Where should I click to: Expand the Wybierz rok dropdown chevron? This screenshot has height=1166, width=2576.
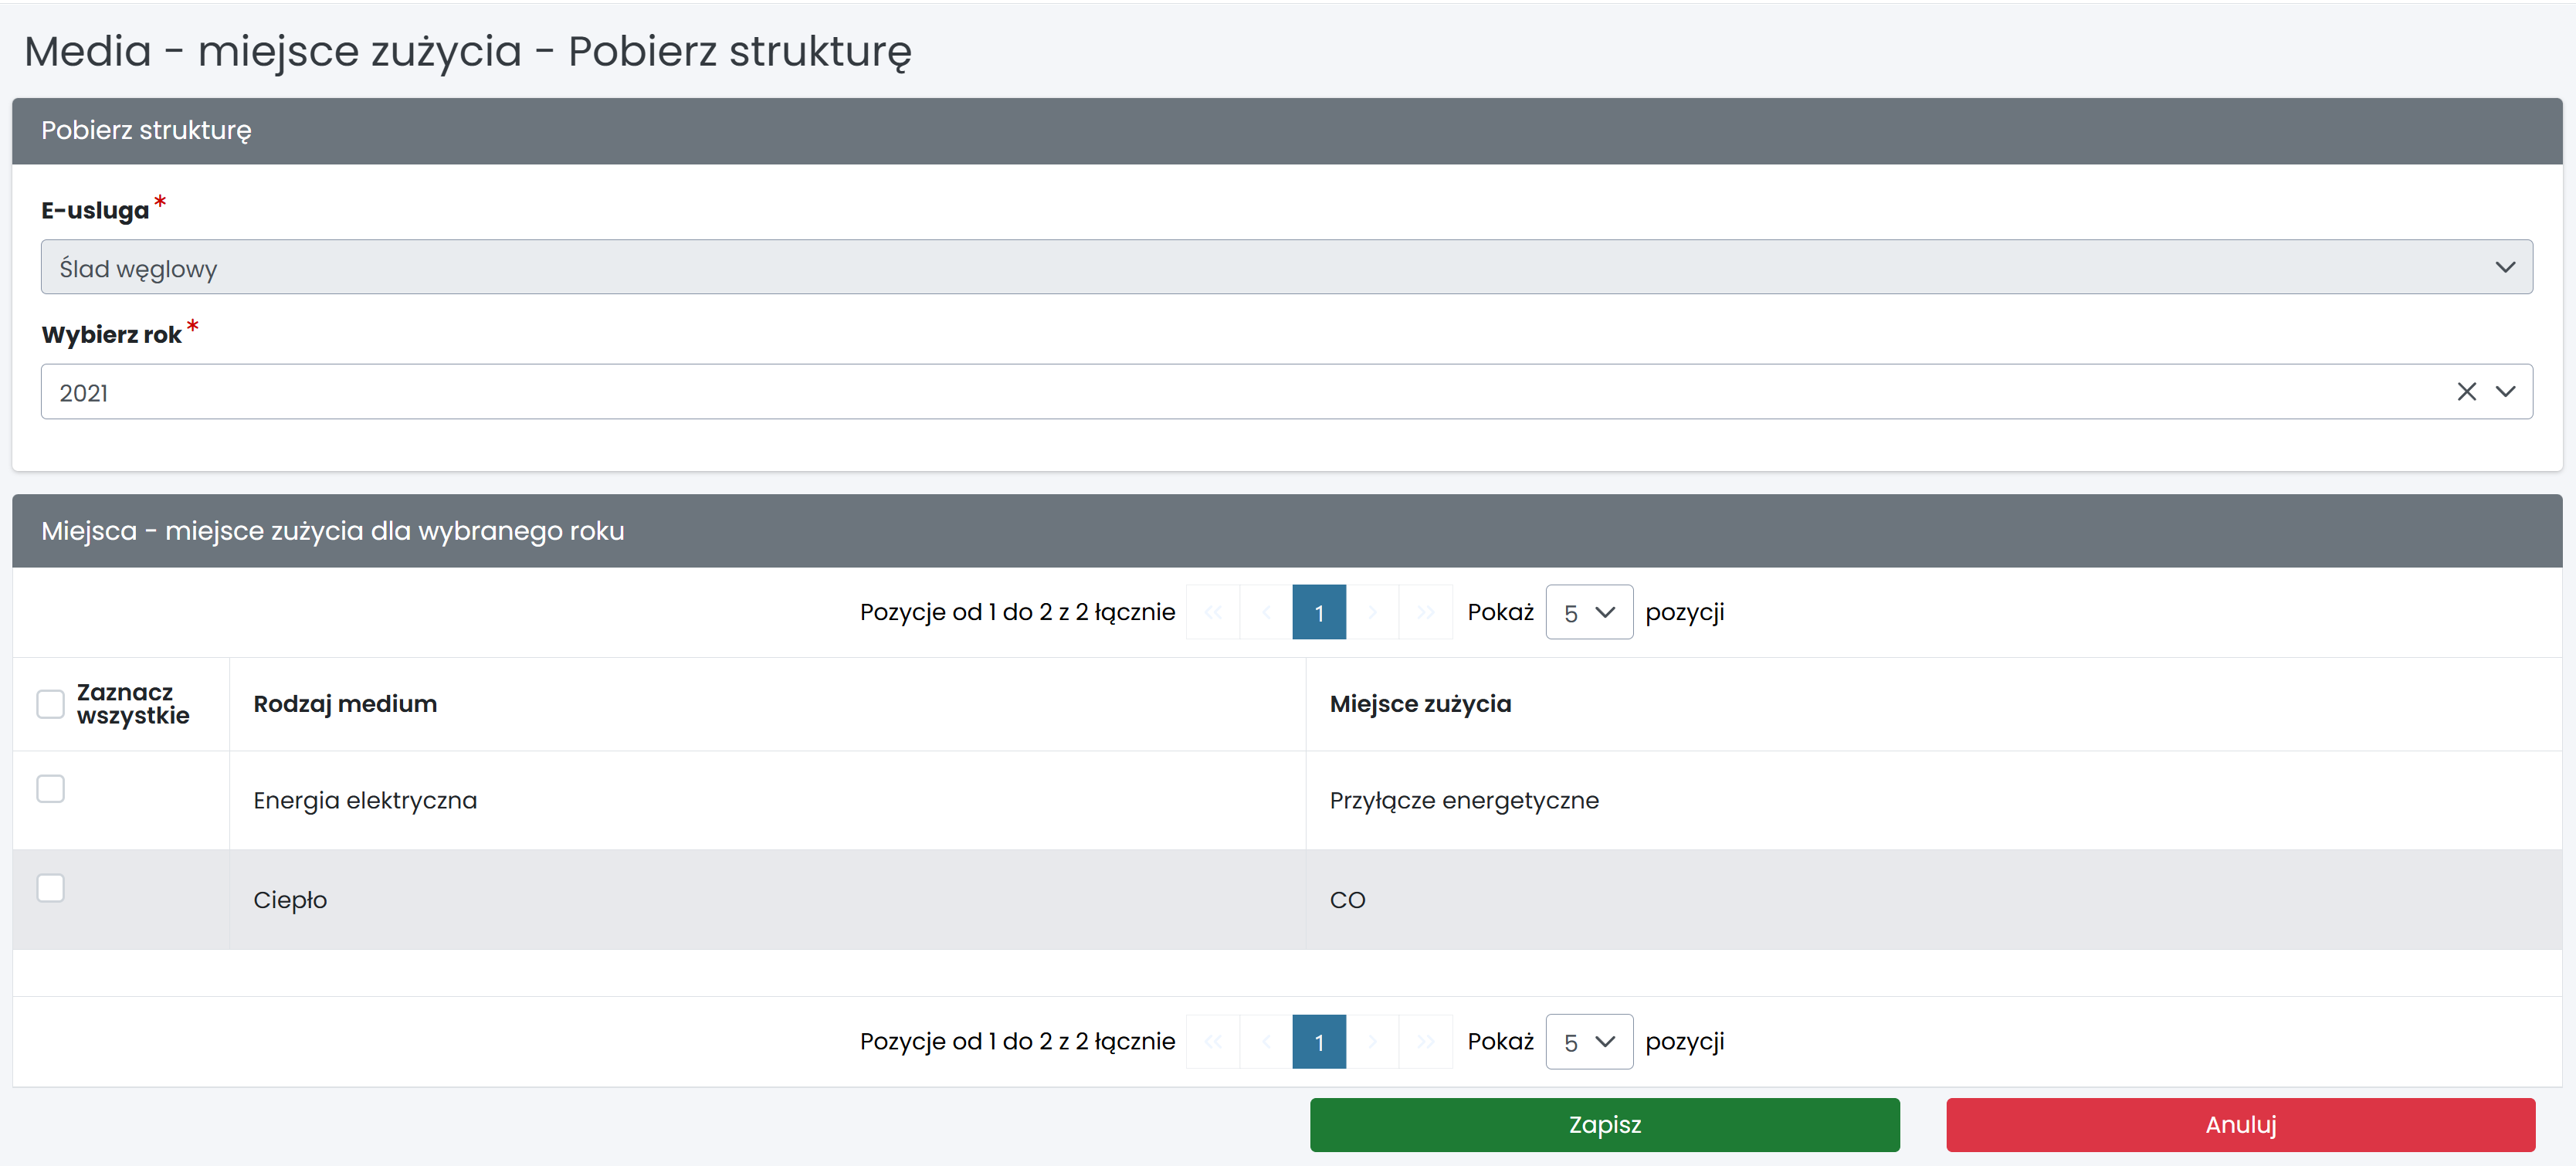pos(2505,392)
